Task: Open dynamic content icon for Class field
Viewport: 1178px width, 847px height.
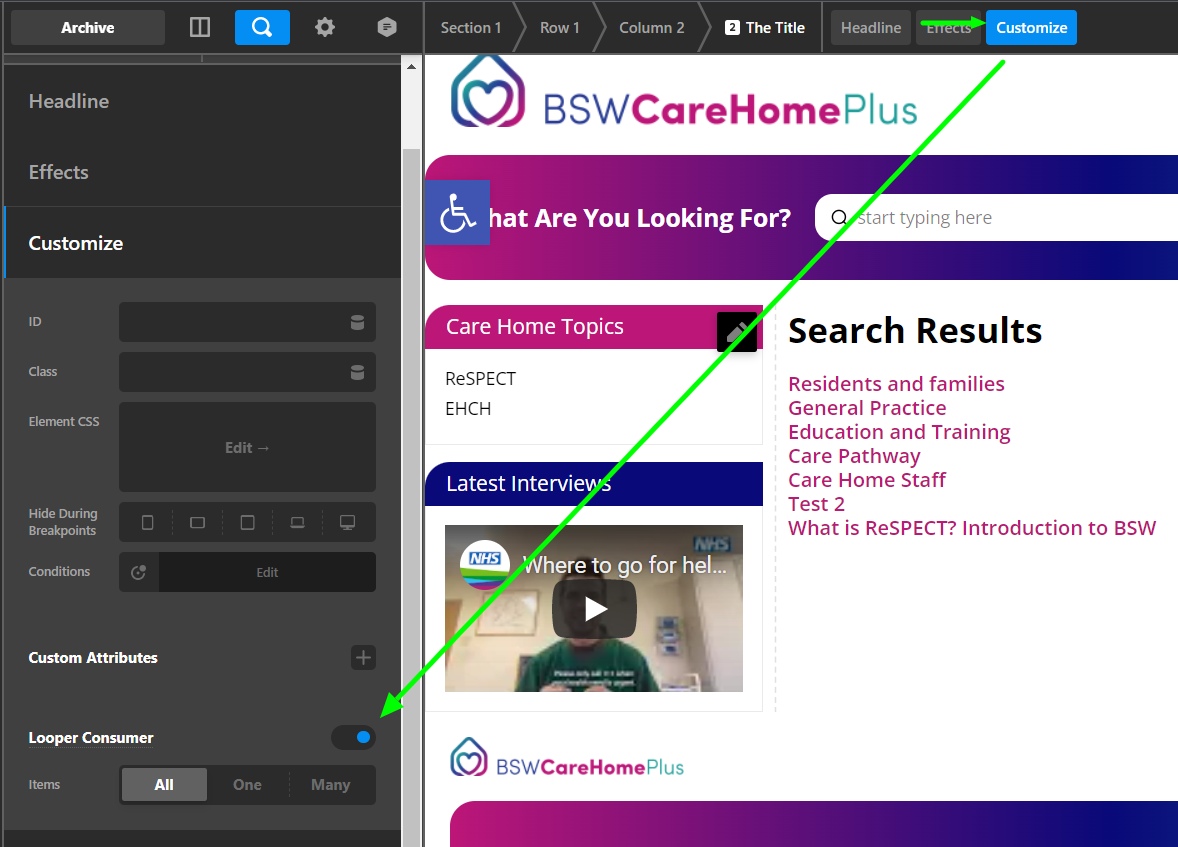Action: (x=358, y=373)
